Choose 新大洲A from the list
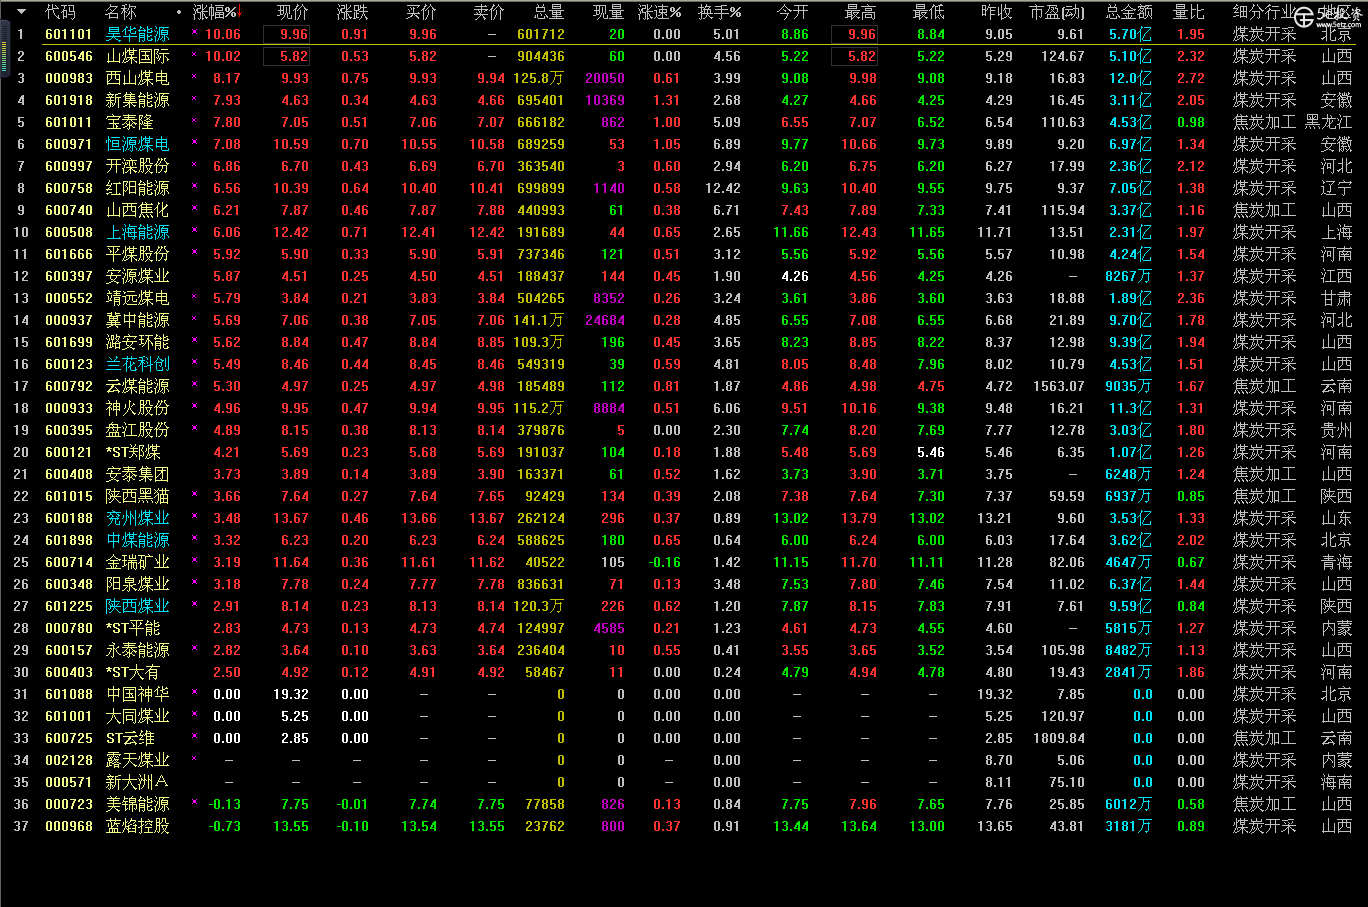 click(x=137, y=782)
